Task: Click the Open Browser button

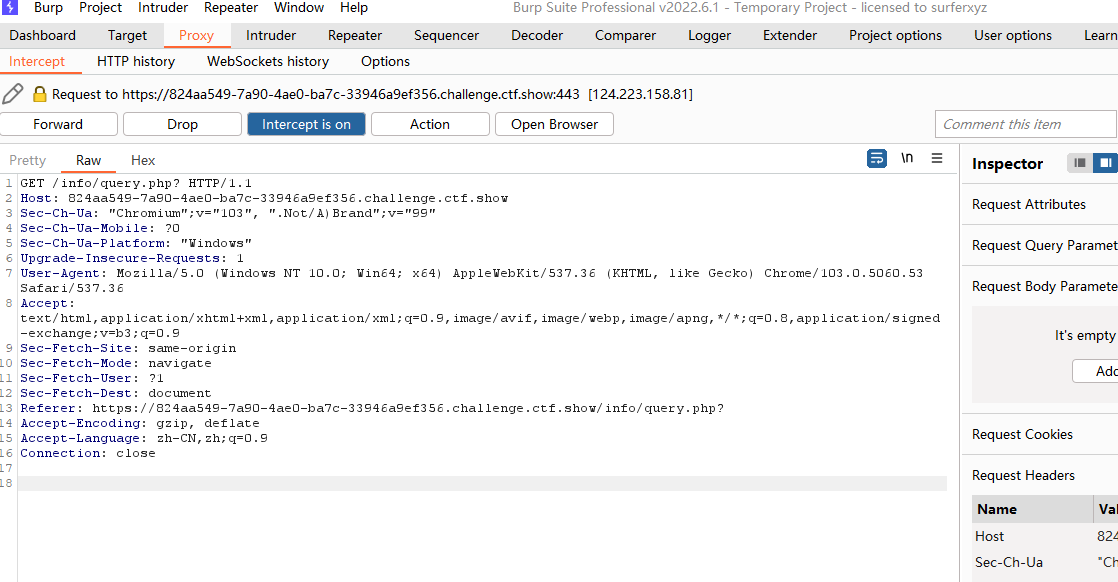Action: (x=555, y=124)
